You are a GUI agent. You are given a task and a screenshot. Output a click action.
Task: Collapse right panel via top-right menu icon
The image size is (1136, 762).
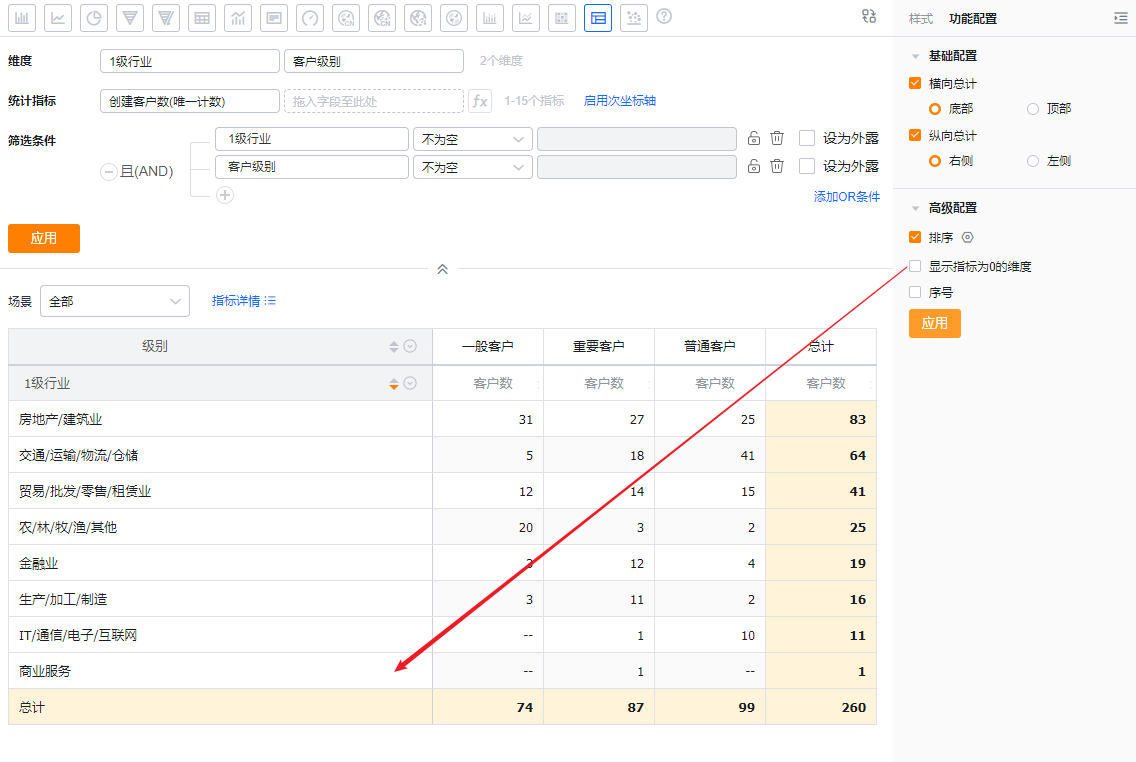(x=1121, y=19)
